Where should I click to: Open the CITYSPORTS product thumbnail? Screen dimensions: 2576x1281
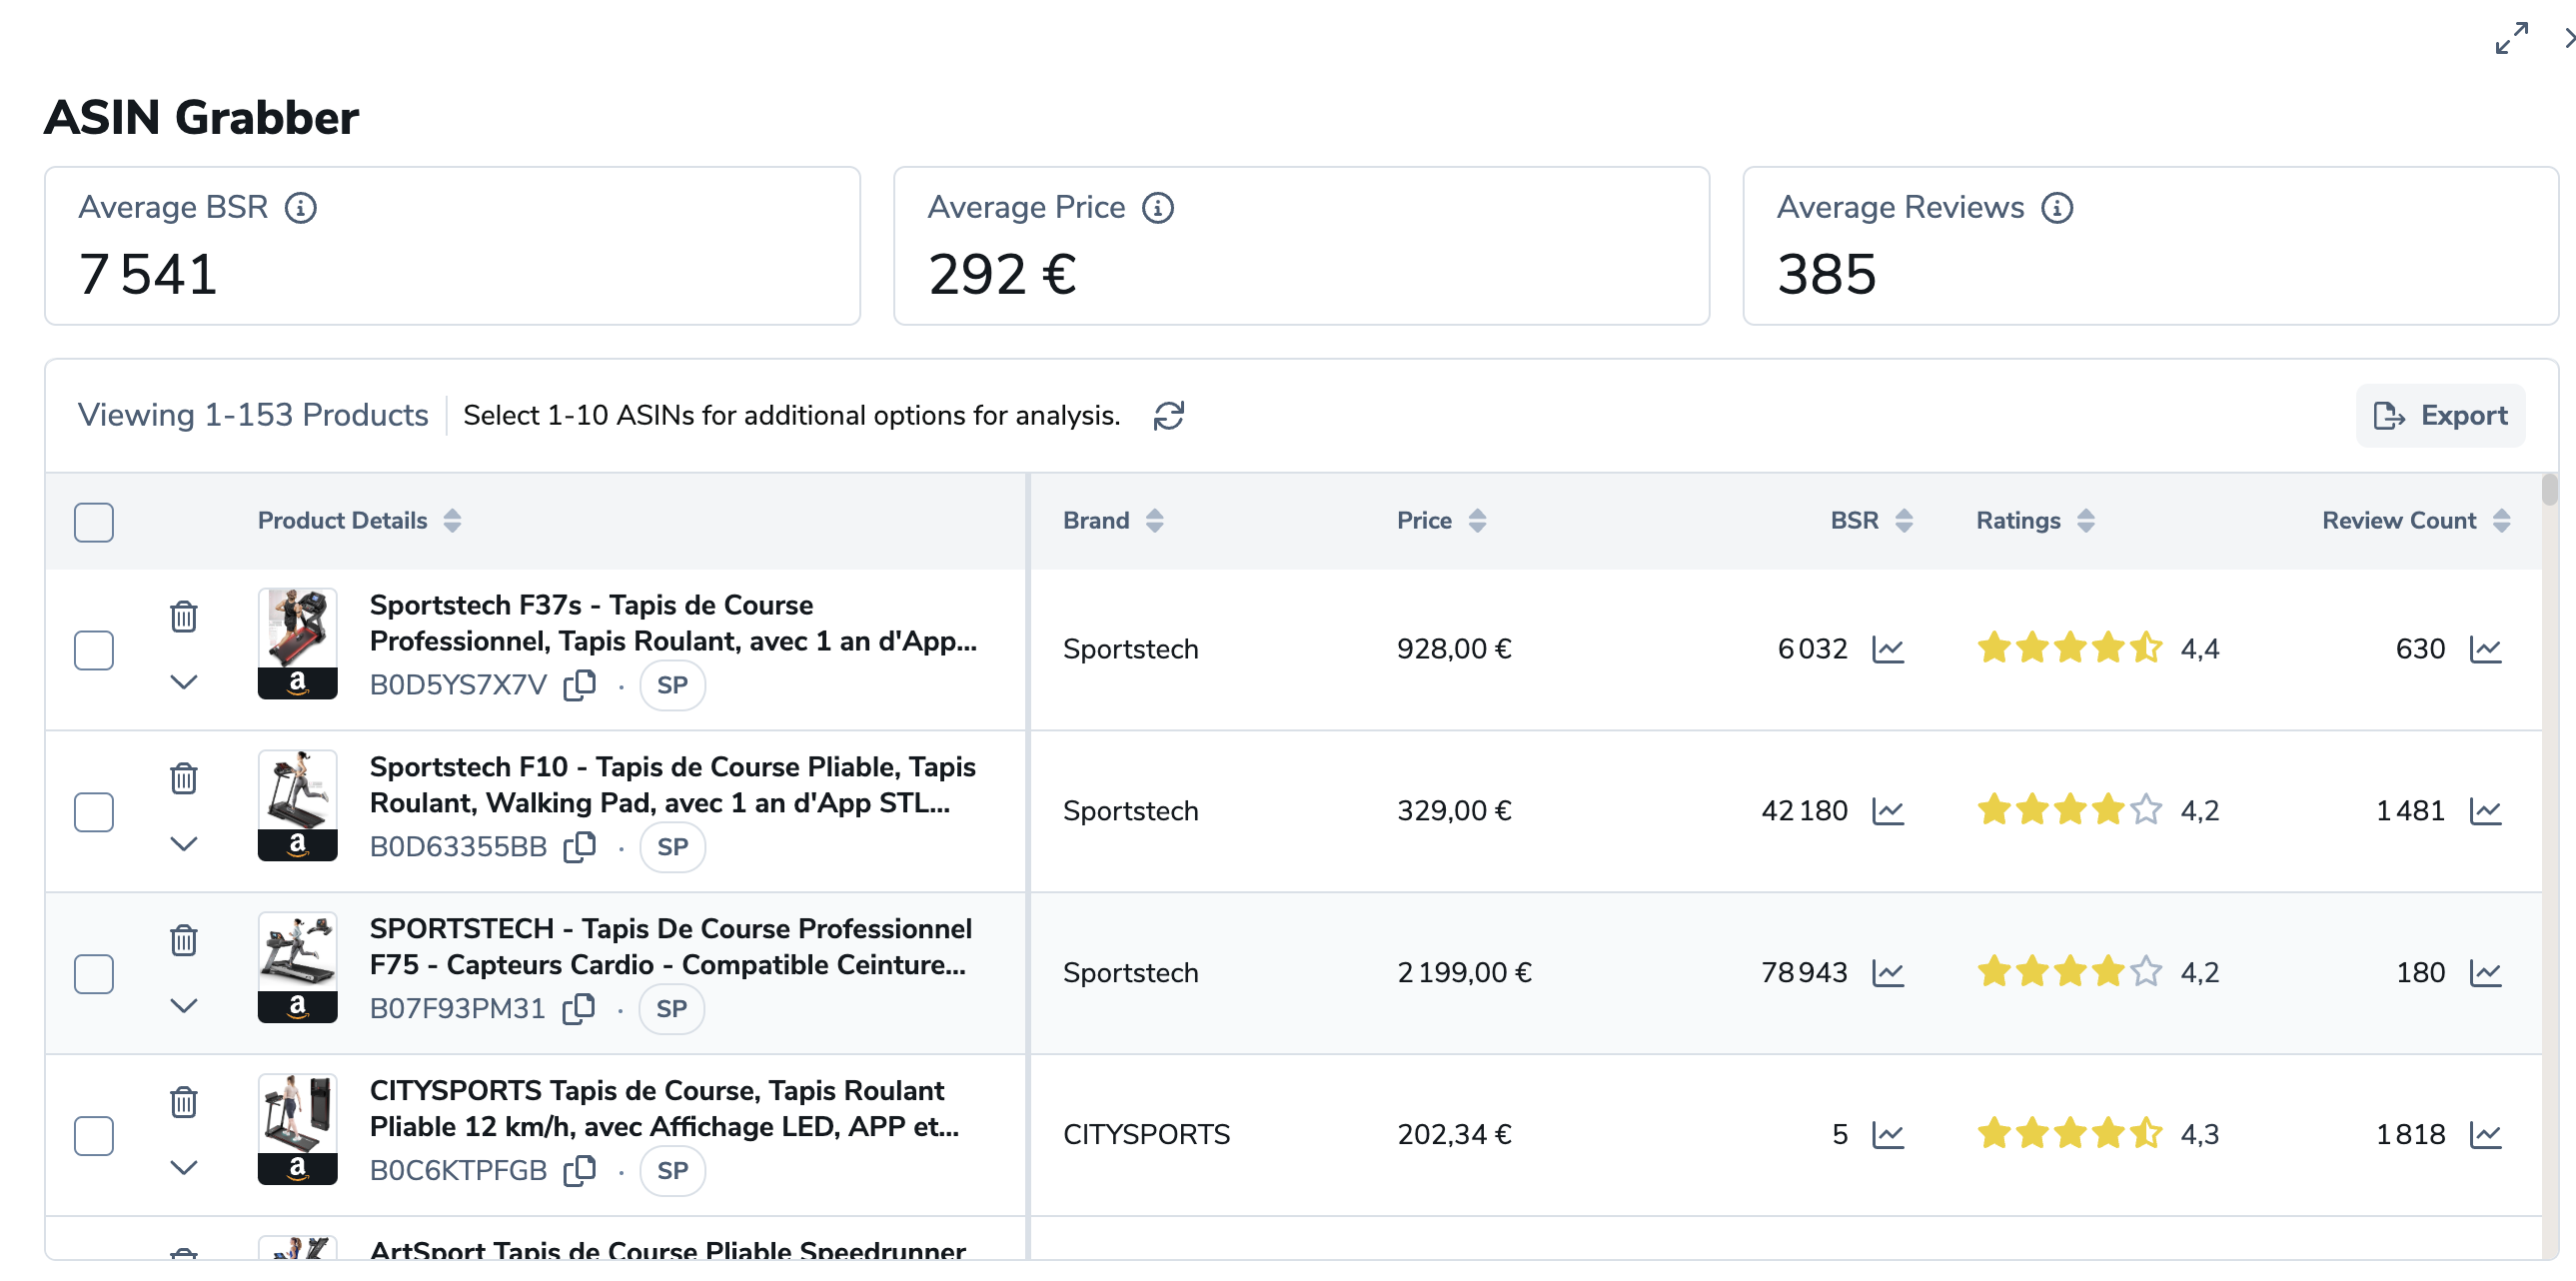click(298, 1130)
